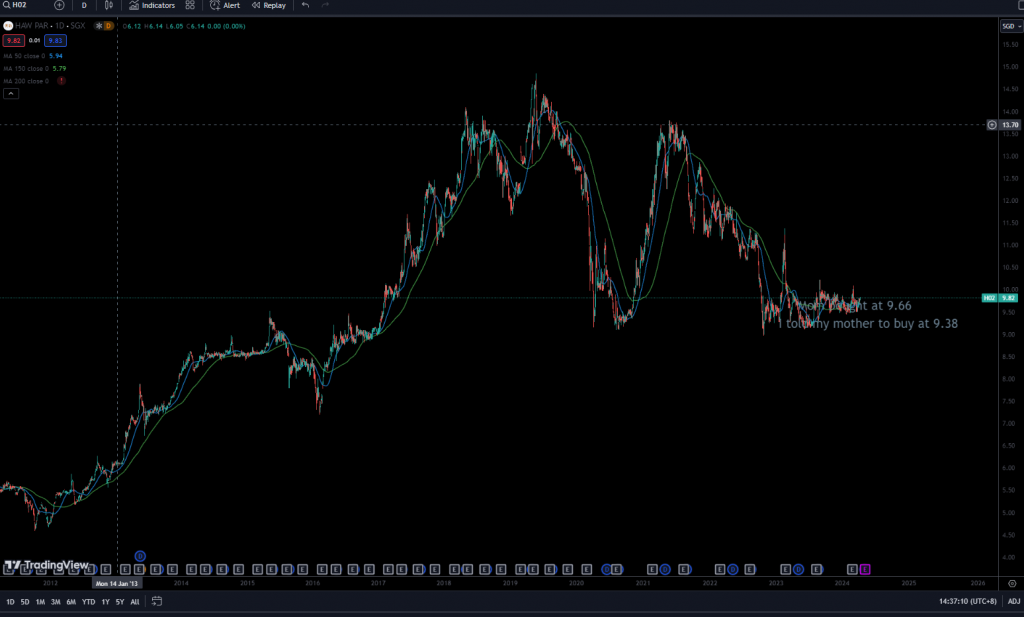Open the SGD currency dropdown
Viewport: 1024px width, 617px height.
[x=1009, y=26]
